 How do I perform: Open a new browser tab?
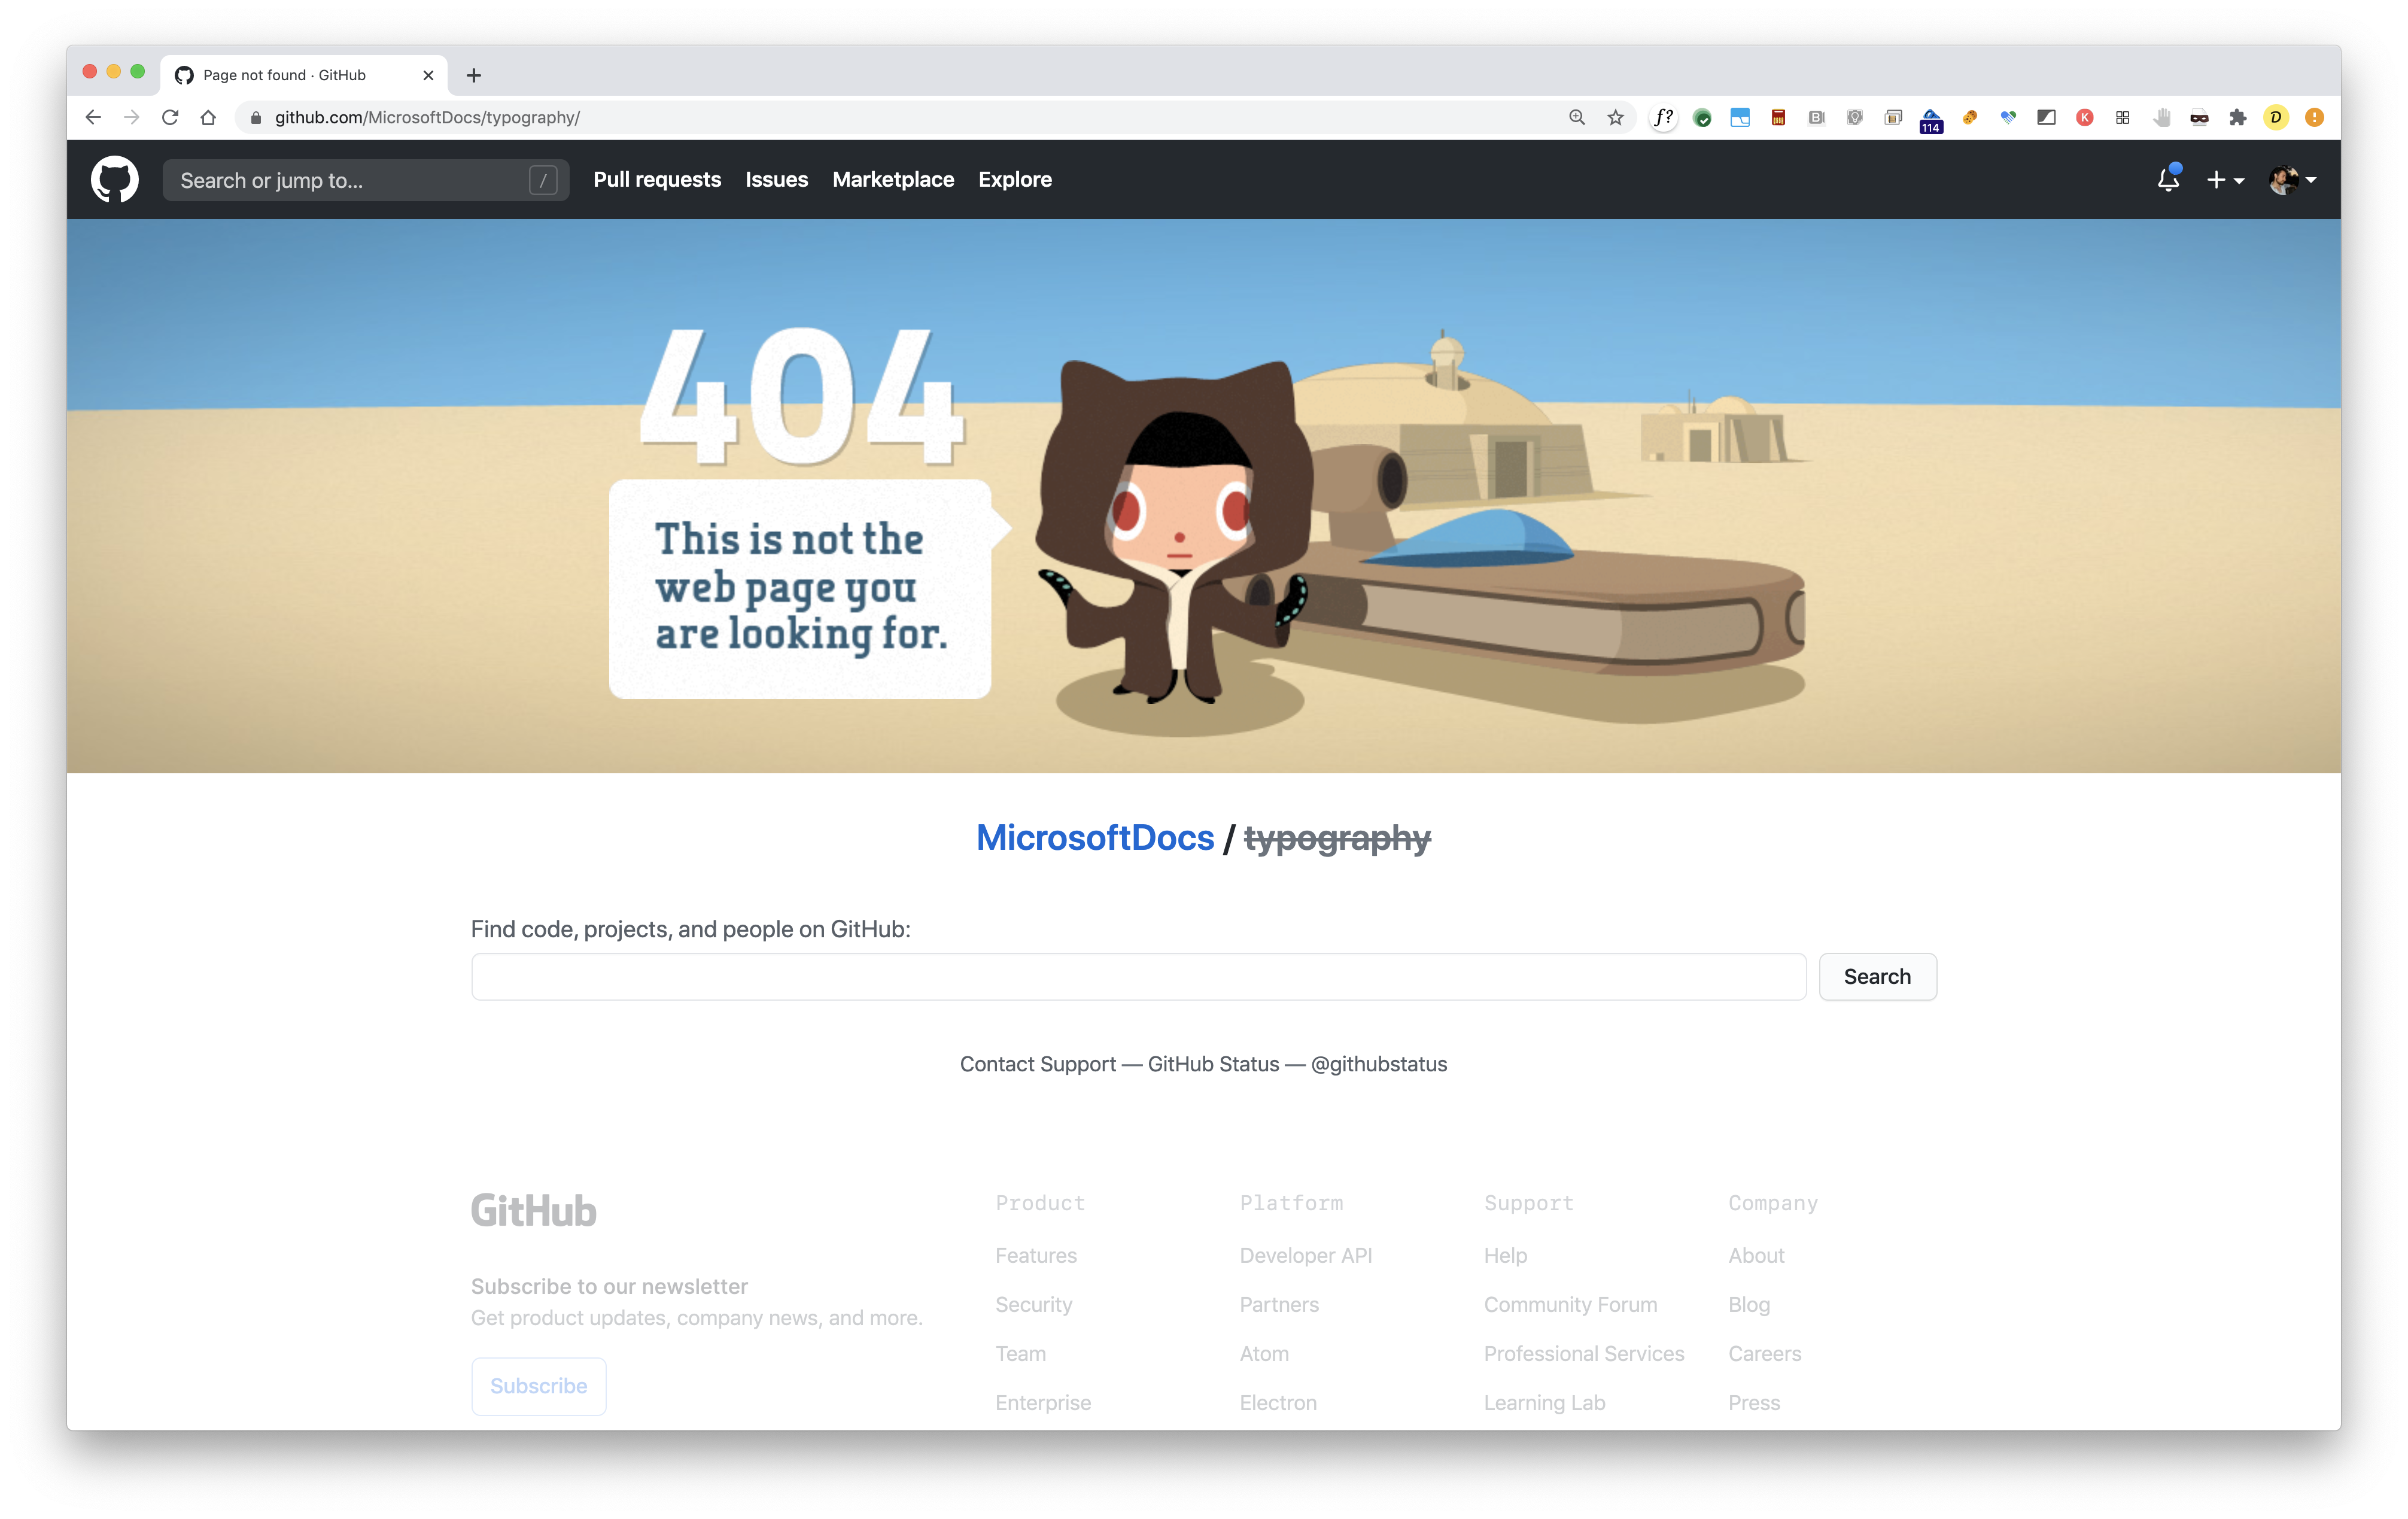[474, 75]
